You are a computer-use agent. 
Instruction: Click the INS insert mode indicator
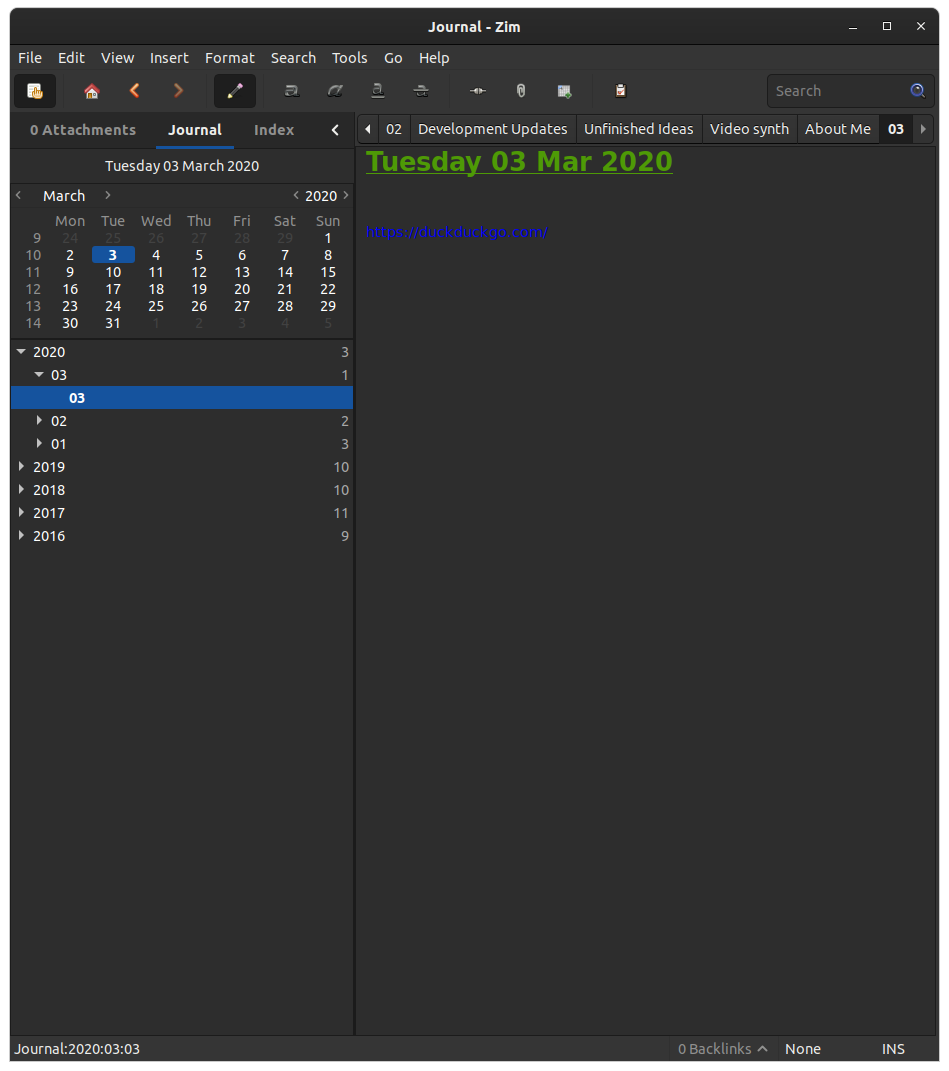pyautogui.click(x=893, y=1049)
